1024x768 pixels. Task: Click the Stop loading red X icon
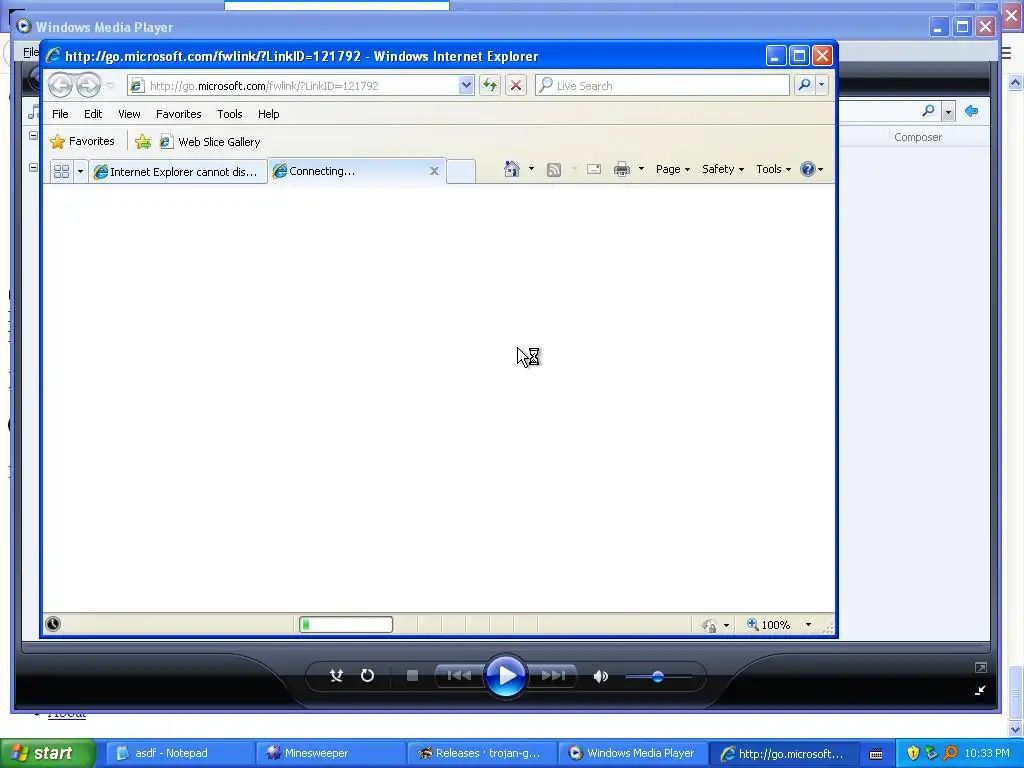(516, 86)
